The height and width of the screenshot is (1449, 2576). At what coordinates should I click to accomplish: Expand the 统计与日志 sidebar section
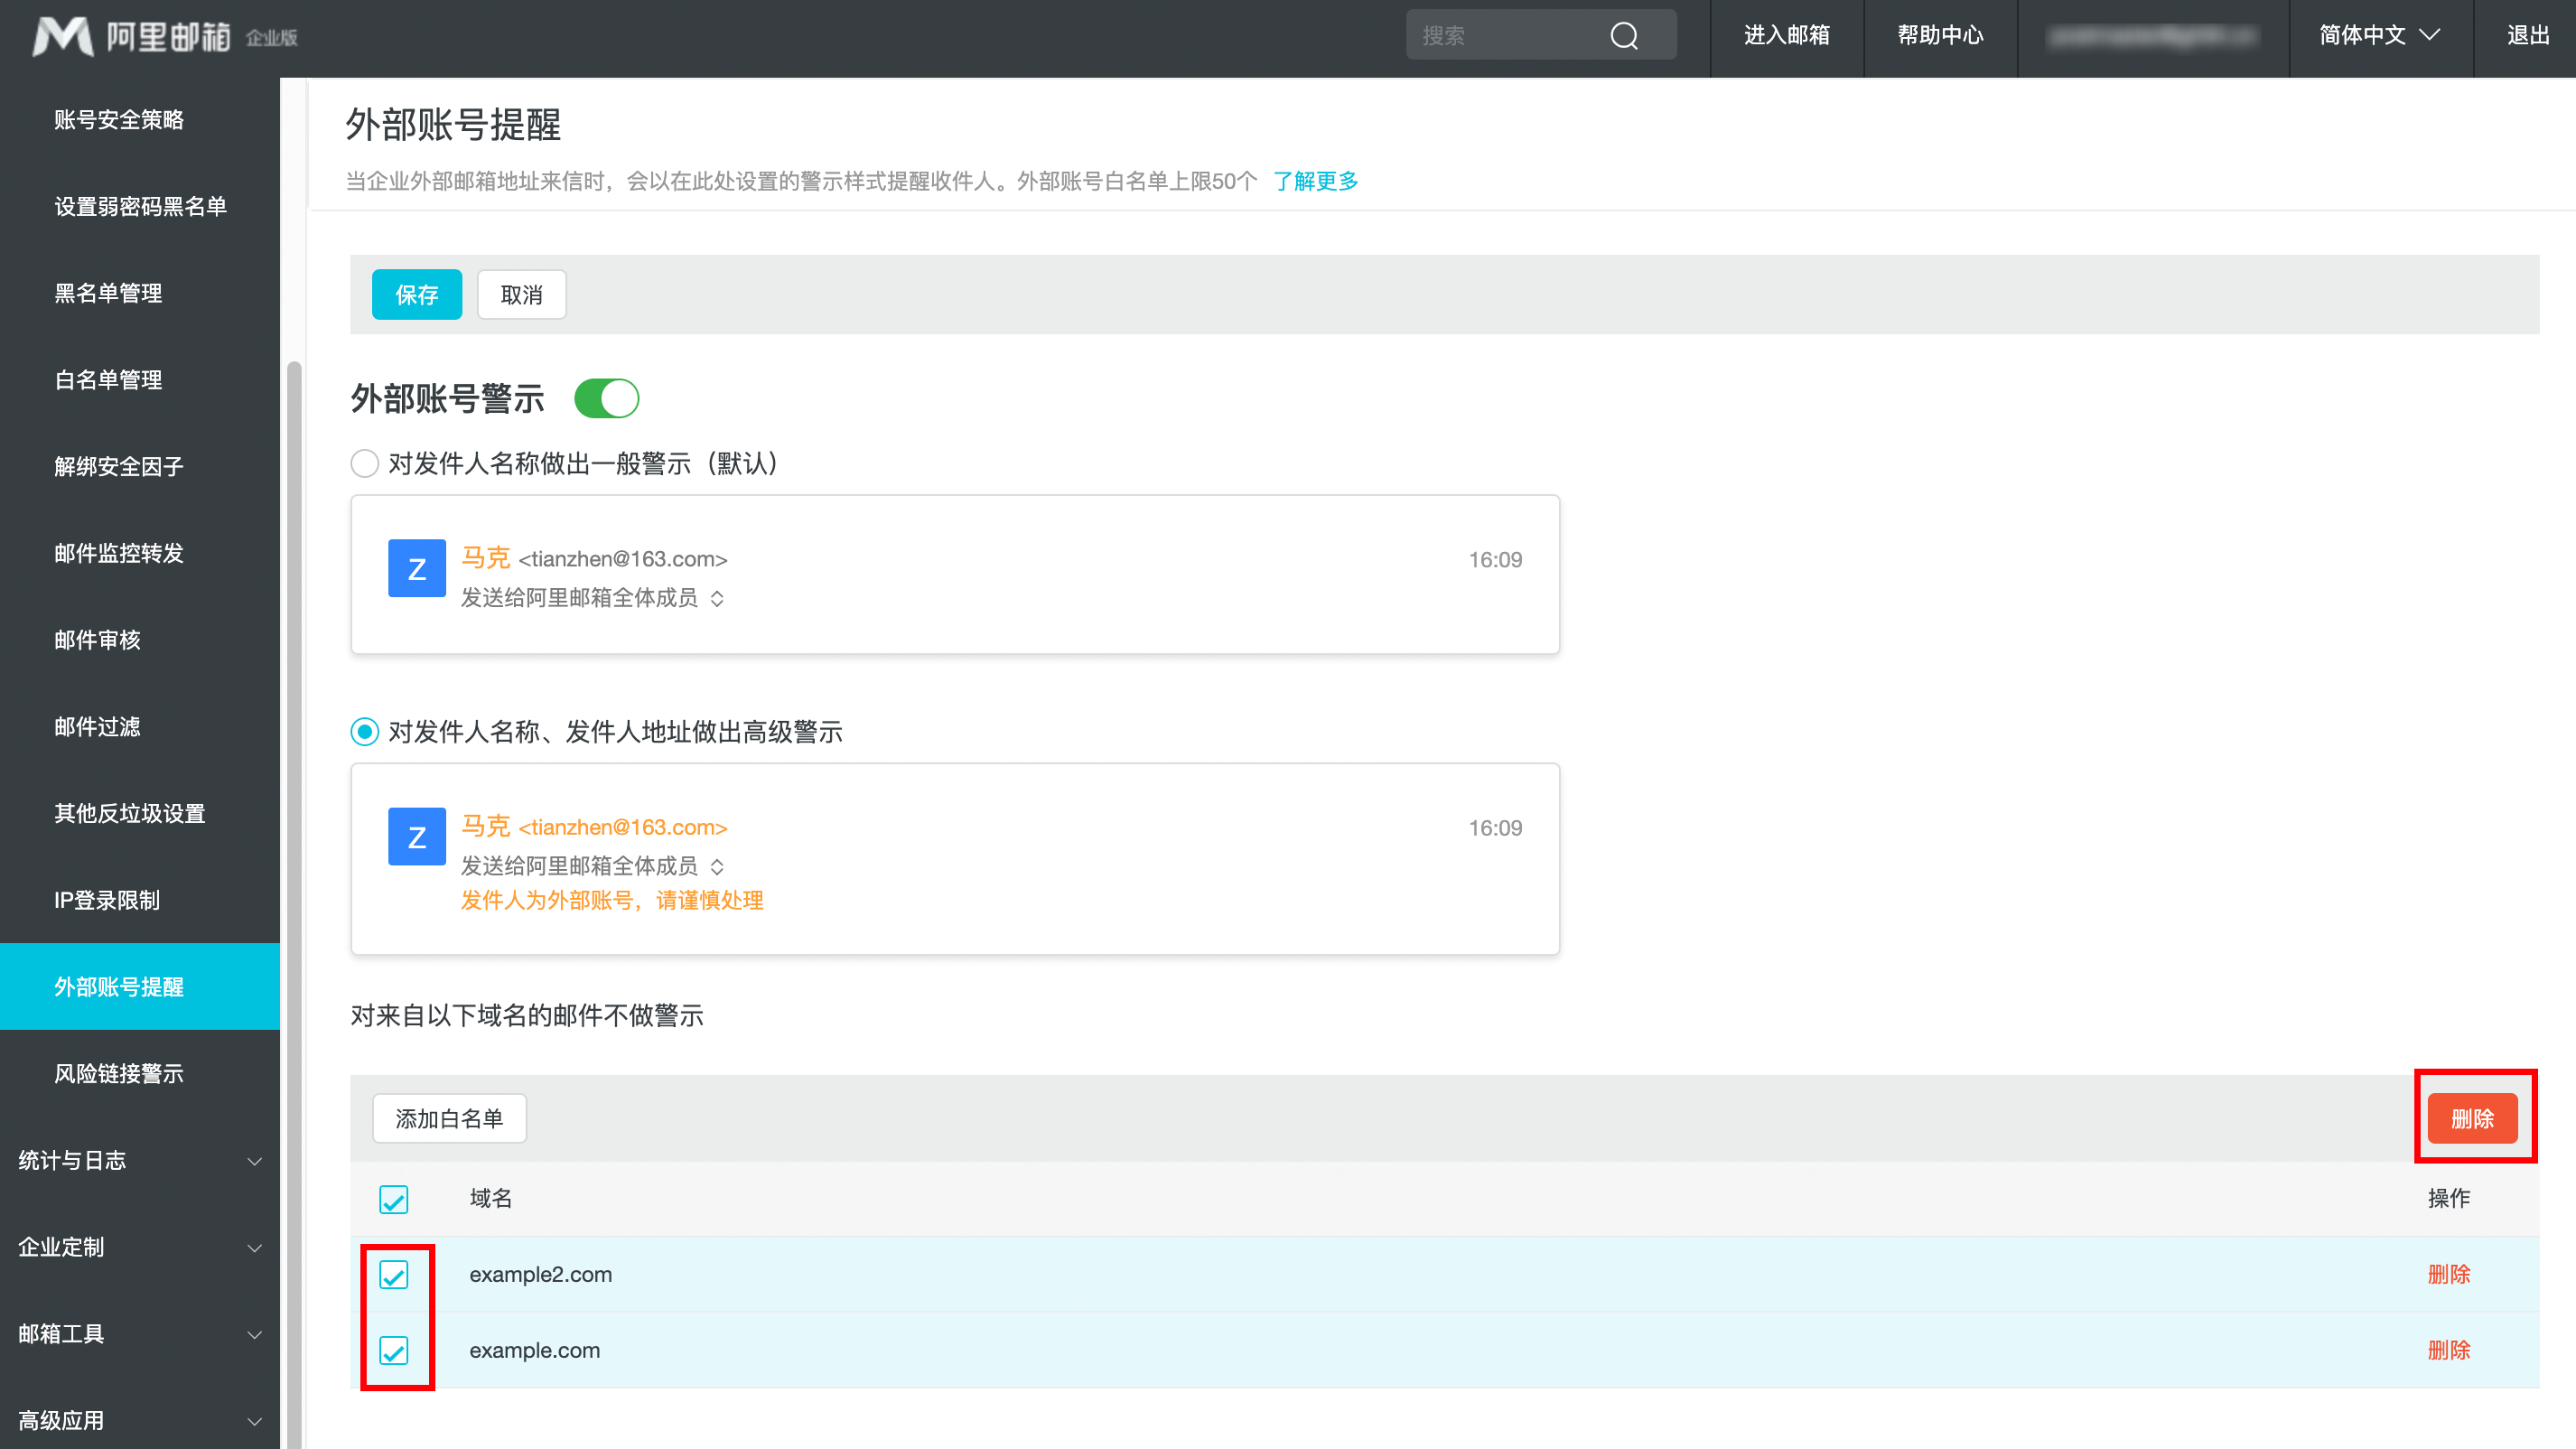click(140, 1160)
